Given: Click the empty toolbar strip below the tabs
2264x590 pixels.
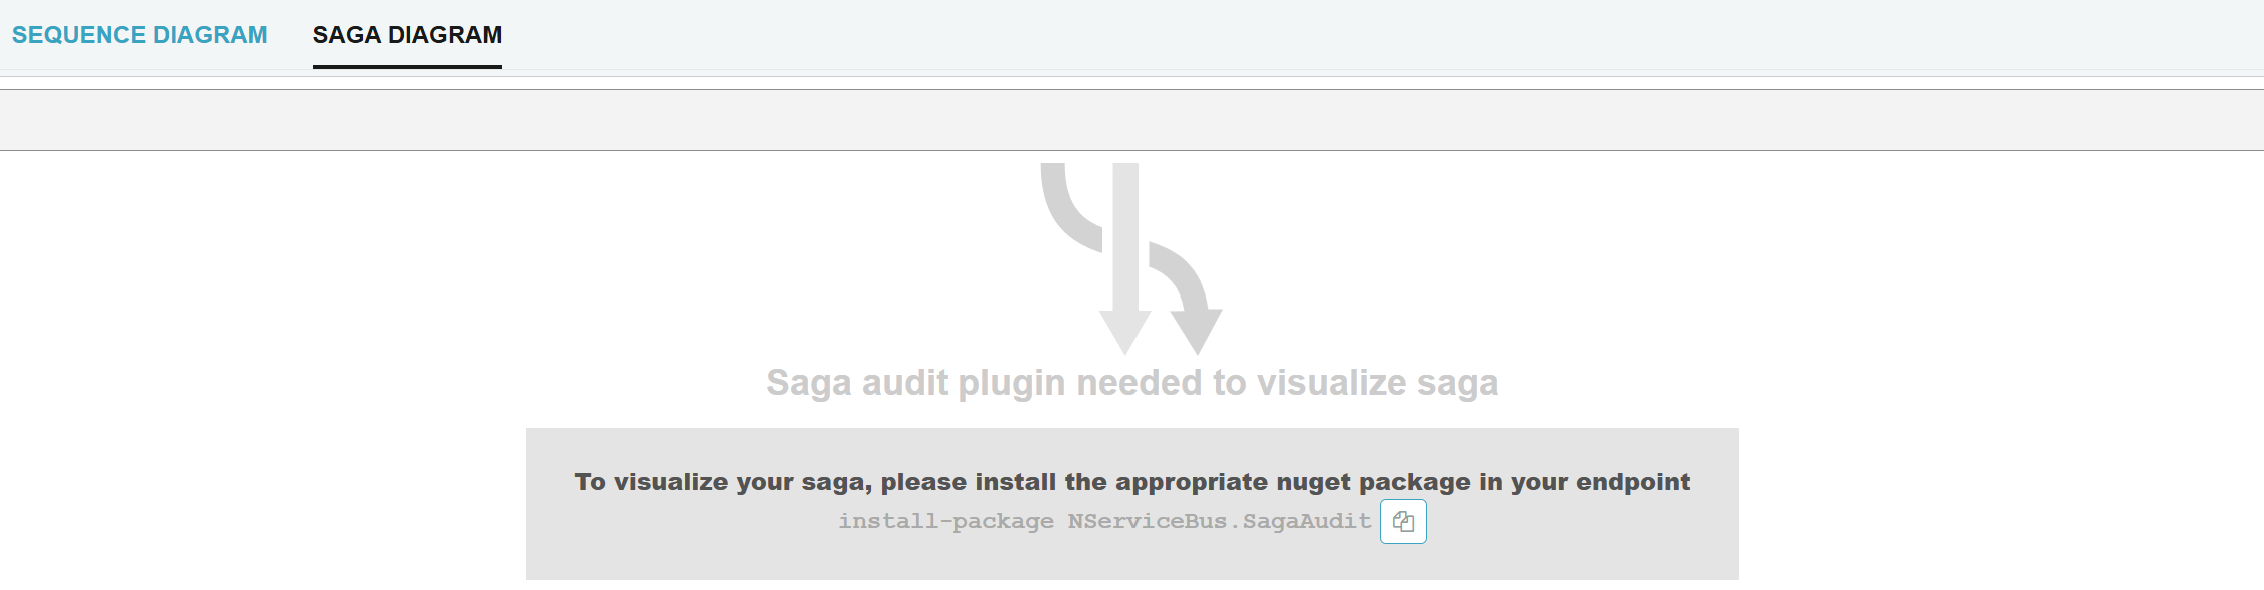Looking at the screenshot, I should coord(1132,120).
